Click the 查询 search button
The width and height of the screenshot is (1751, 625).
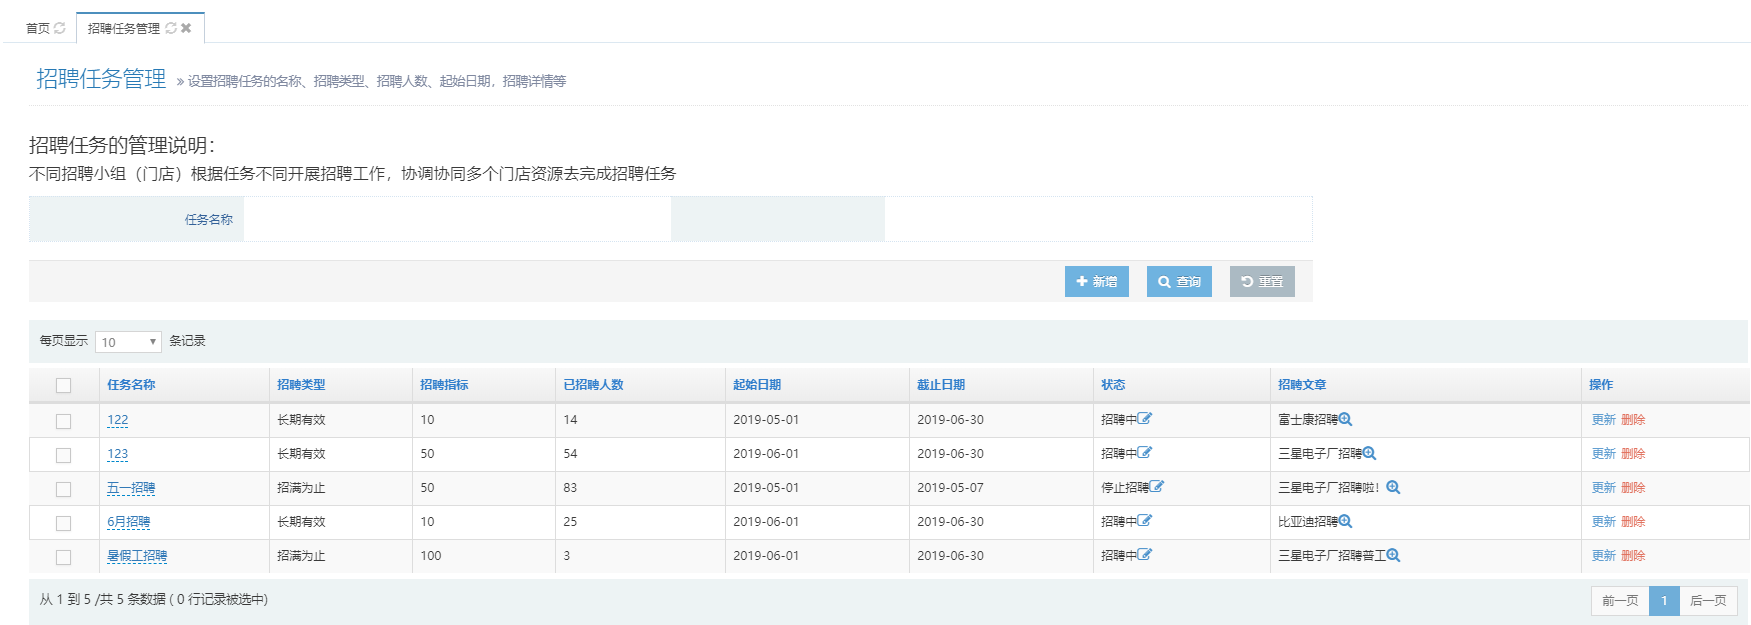tap(1179, 282)
